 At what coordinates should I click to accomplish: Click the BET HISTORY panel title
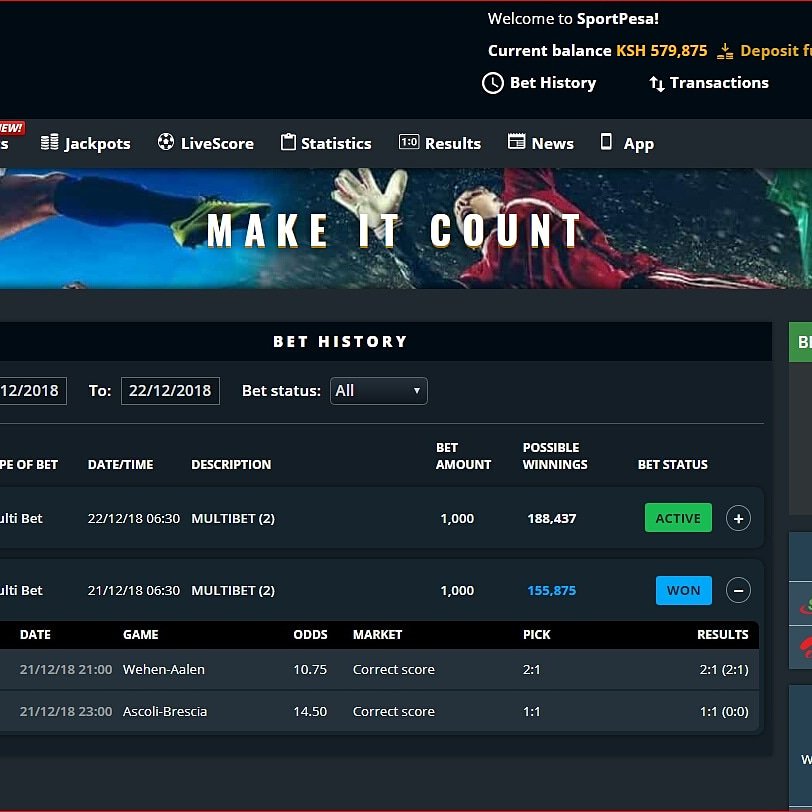340,342
